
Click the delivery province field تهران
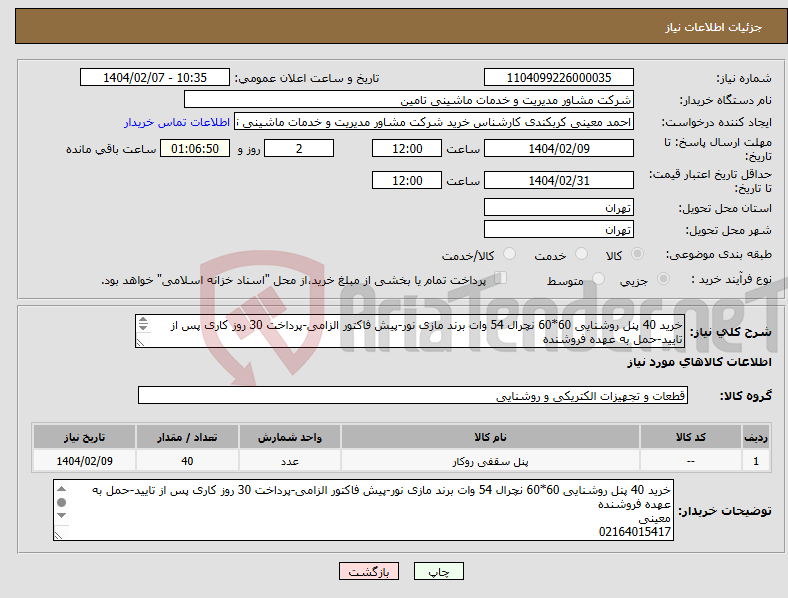tap(558, 207)
